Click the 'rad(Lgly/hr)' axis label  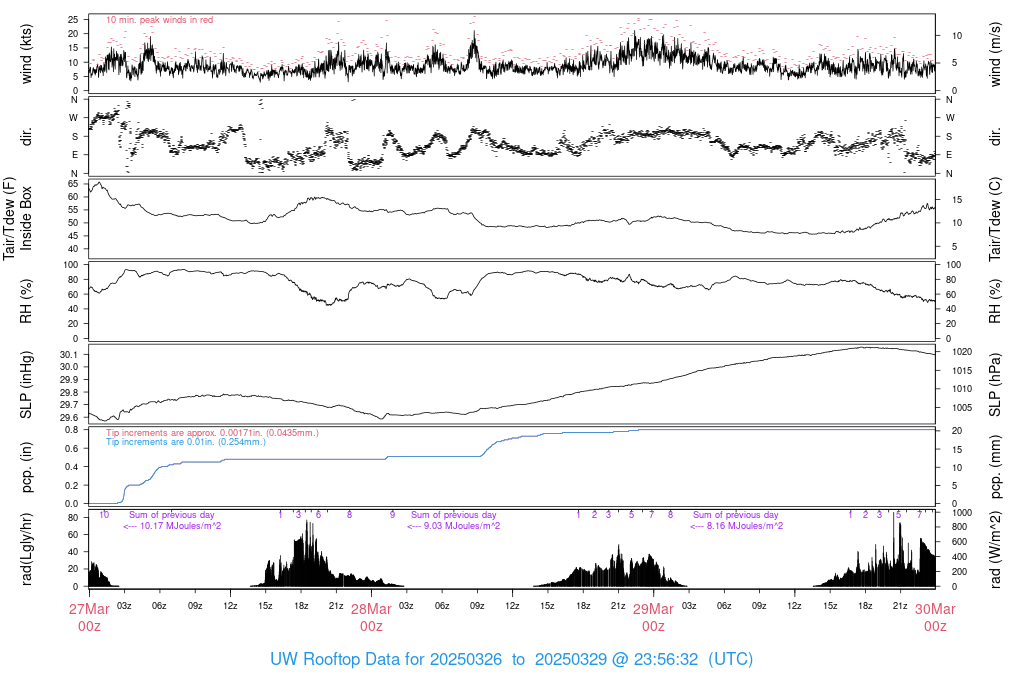coord(26,549)
